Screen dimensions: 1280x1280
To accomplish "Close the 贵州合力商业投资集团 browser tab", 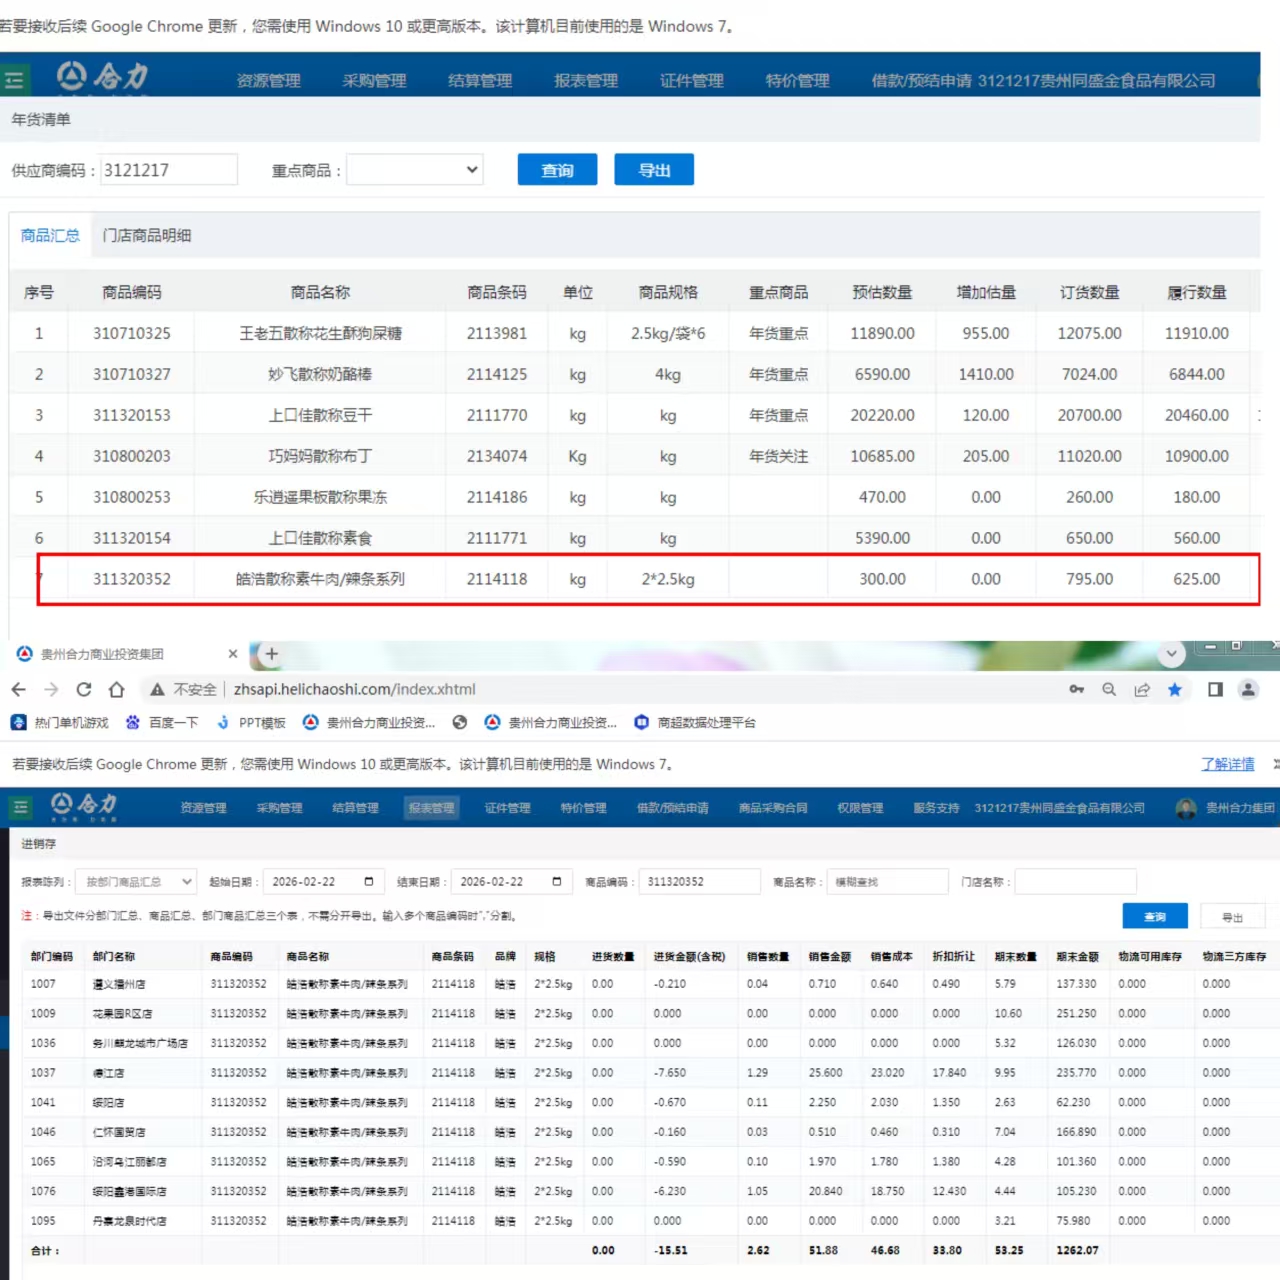I will tap(233, 654).
